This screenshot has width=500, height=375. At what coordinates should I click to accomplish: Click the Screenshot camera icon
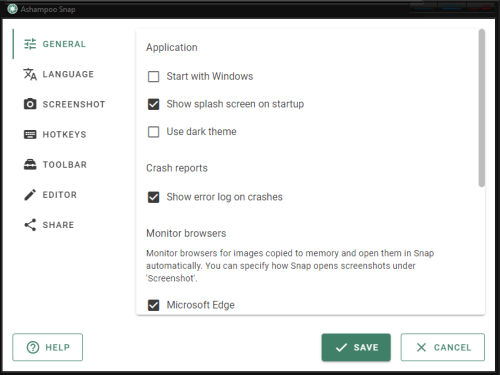click(x=30, y=104)
